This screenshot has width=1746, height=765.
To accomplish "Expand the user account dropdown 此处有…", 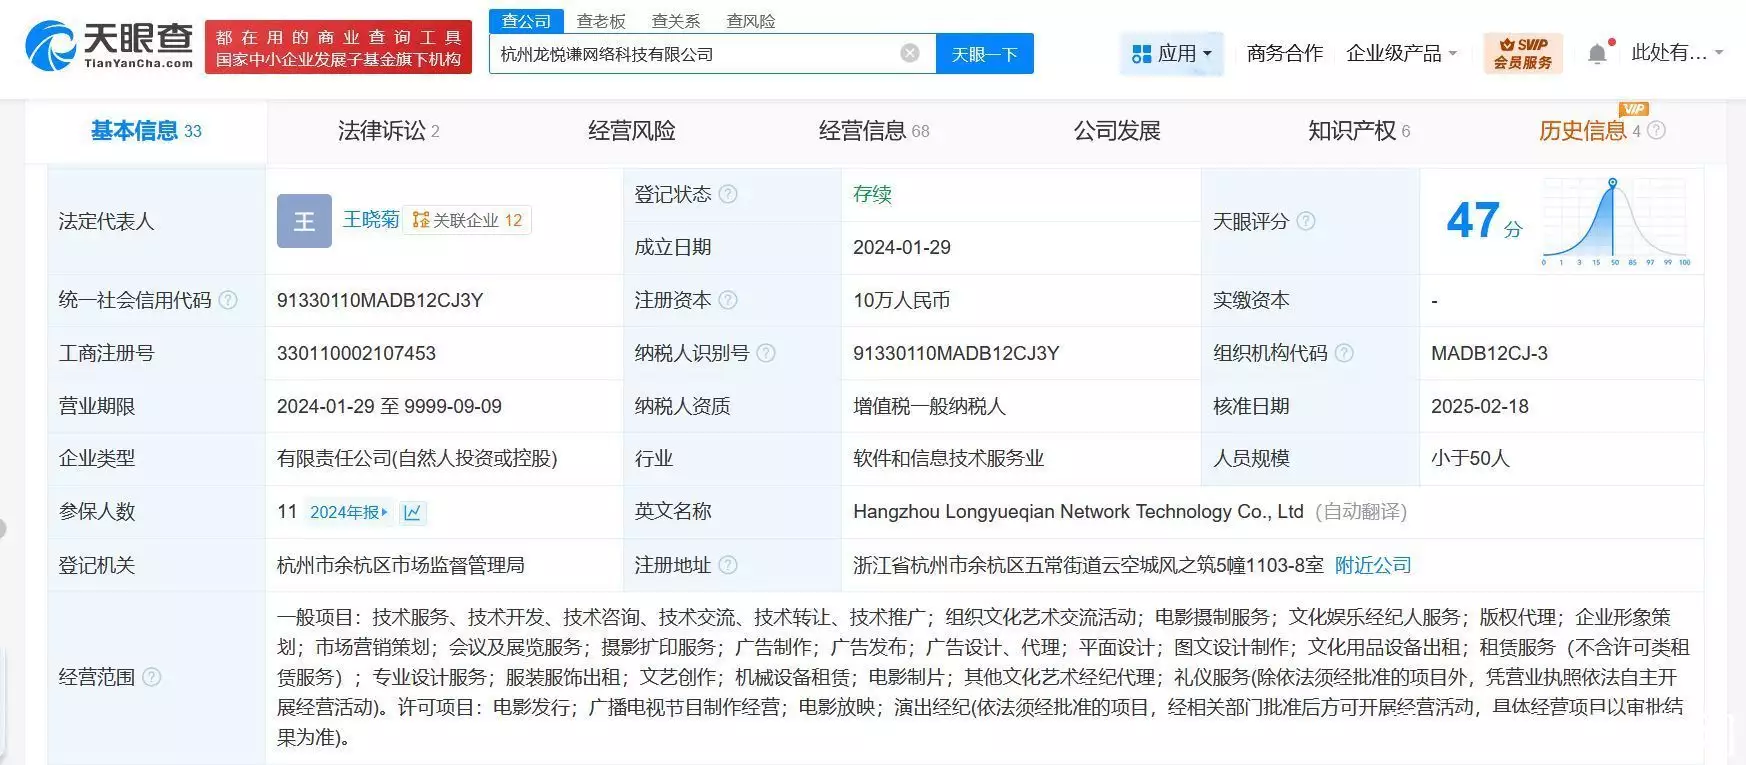I will 1677,53.
